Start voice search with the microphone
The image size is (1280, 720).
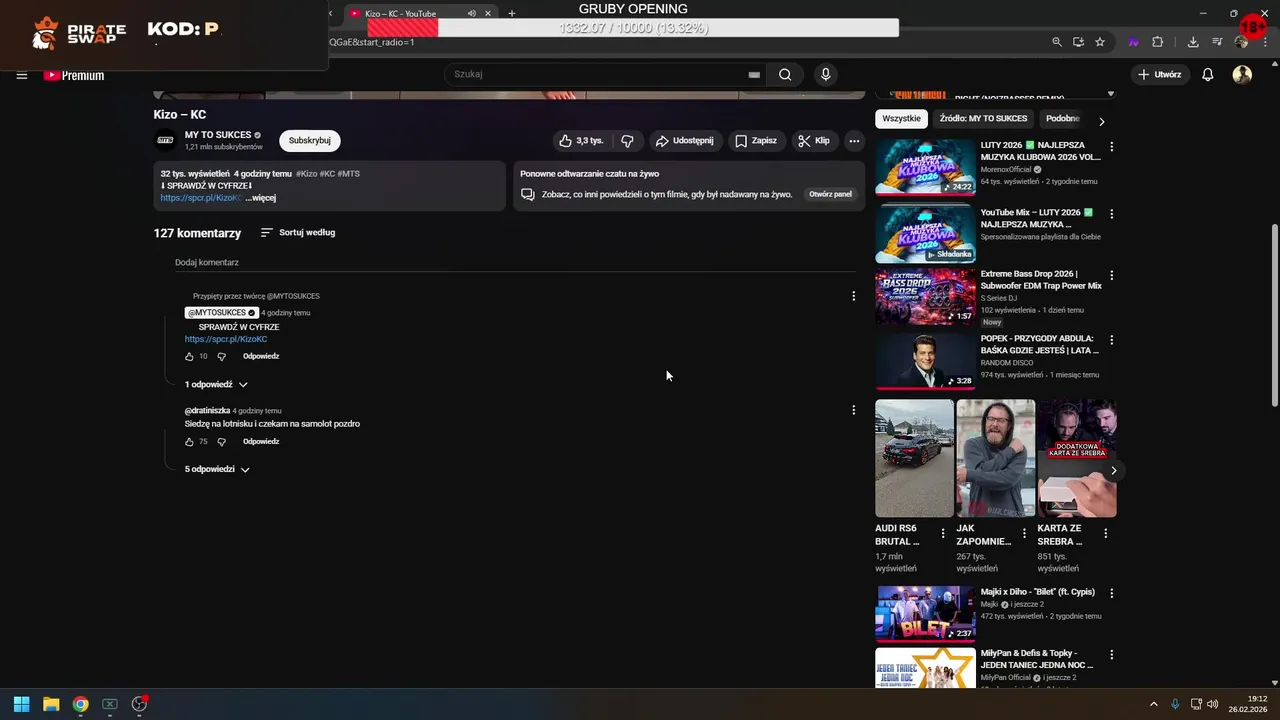[x=825, y=74]
